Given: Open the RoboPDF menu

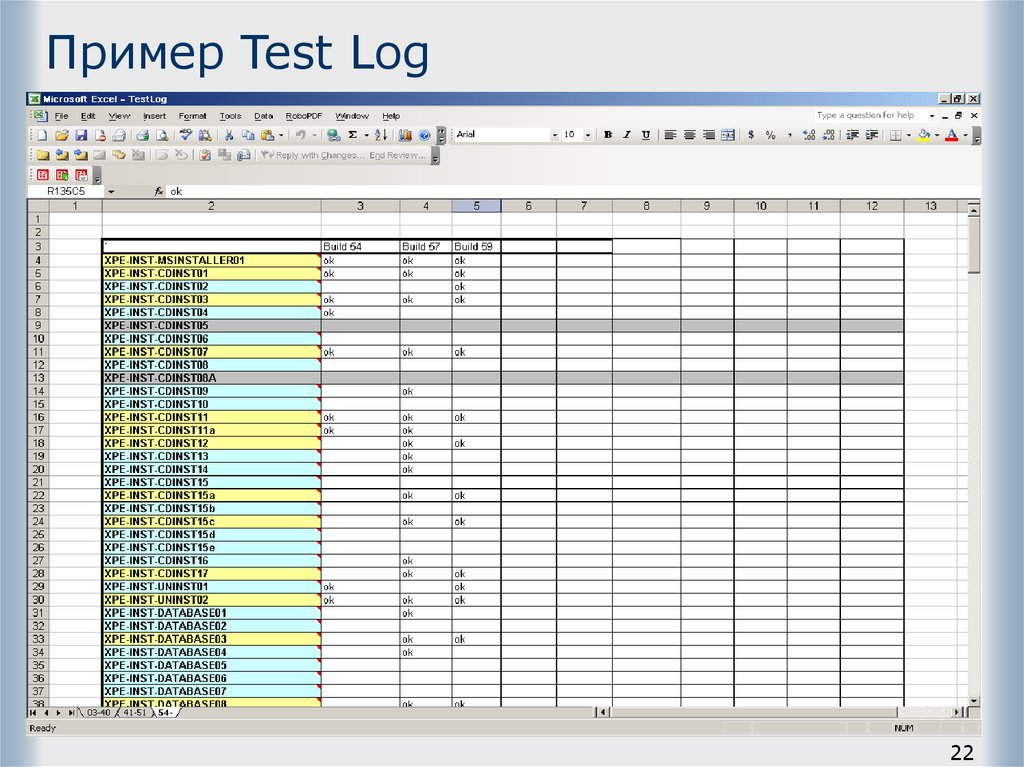Looking at the screenshot, I should pos(302,115).
